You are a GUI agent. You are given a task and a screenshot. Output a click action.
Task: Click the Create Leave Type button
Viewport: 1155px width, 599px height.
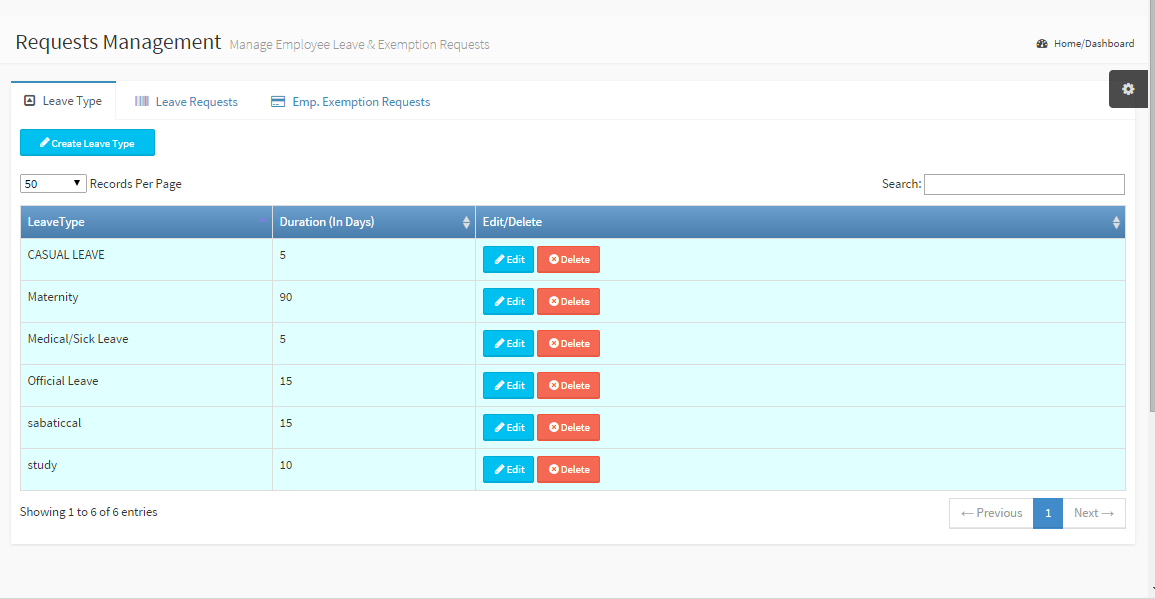(x=87, y=143)
